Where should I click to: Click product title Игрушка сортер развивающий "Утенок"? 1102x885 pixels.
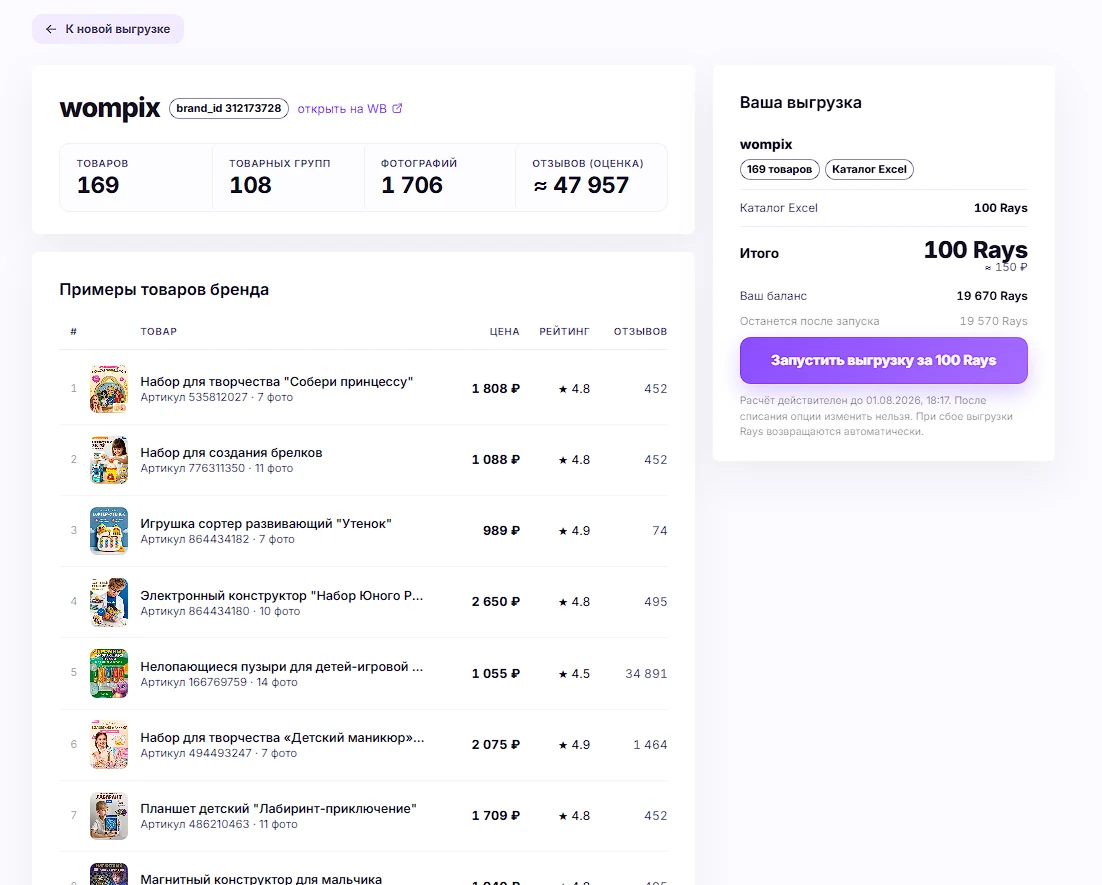click(x=266, y=524)
